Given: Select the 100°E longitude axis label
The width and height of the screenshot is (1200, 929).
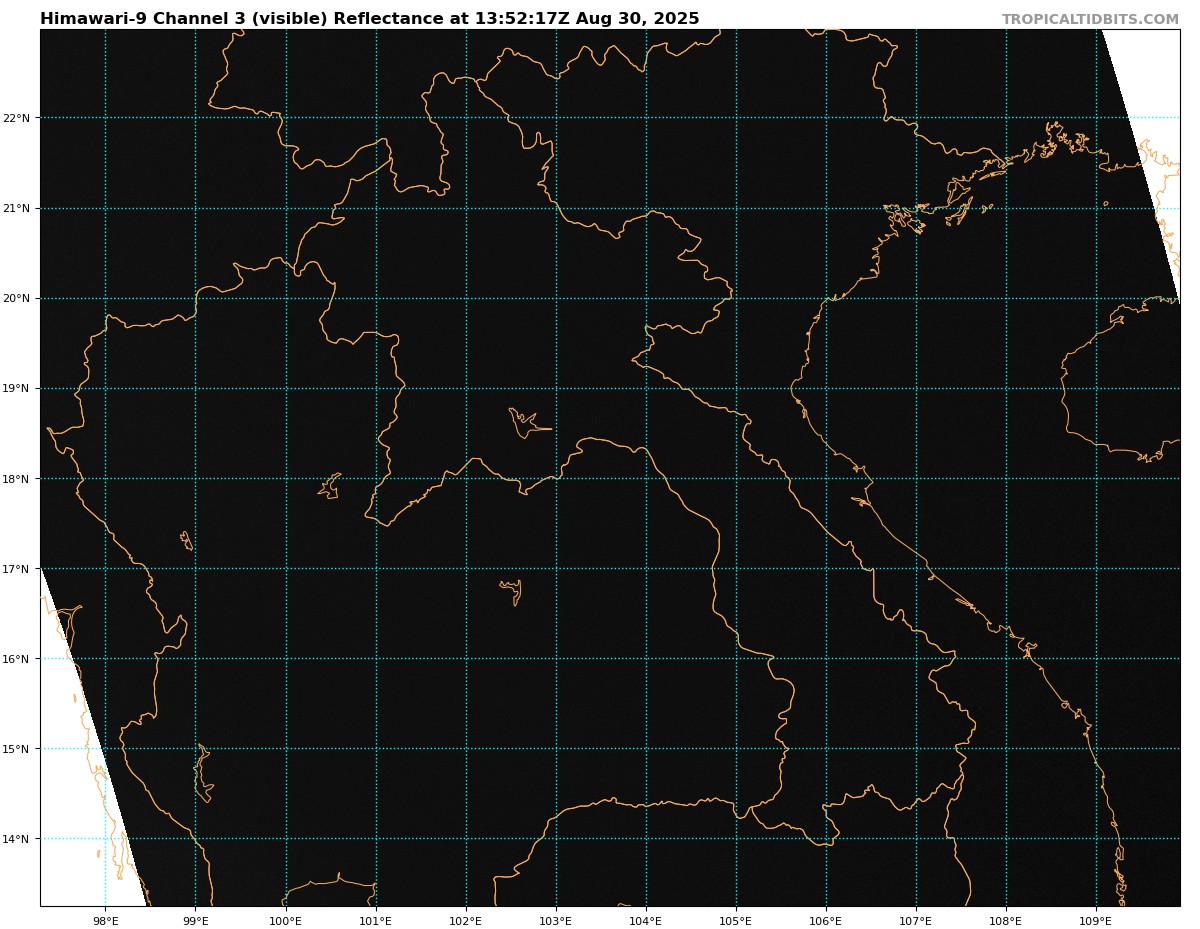Looking at the screenshot, I should tap(285, 921).
